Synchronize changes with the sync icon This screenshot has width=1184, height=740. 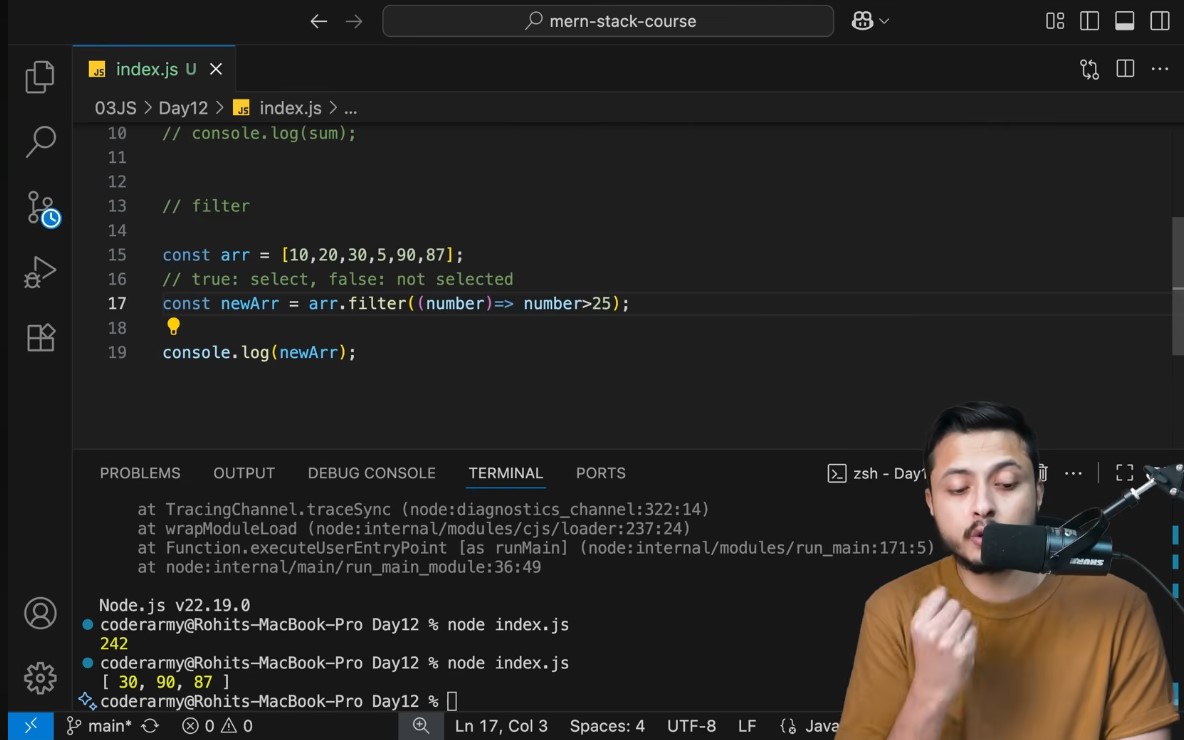click(x=150, y=726)
